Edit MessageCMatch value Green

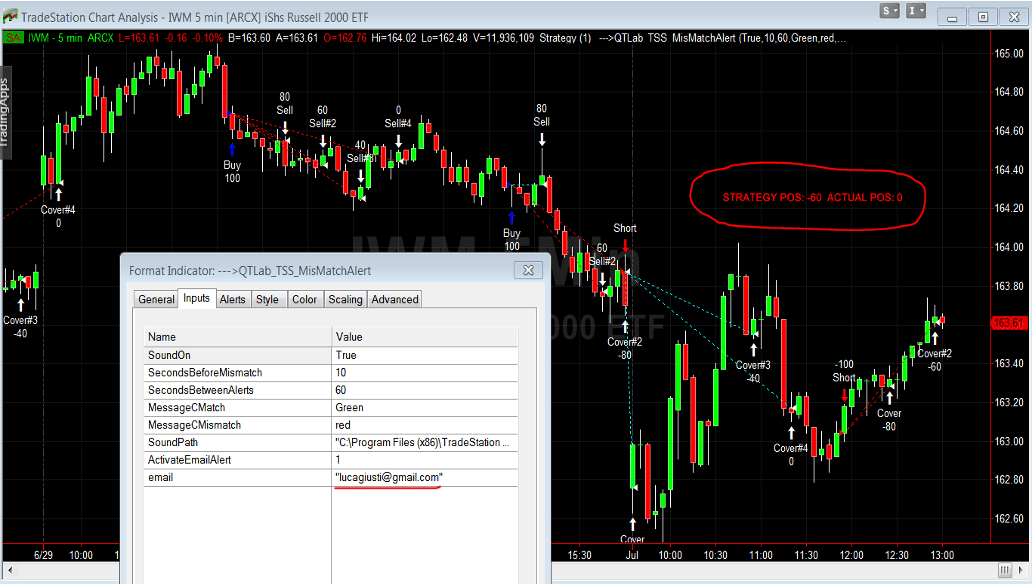(425, 408)
